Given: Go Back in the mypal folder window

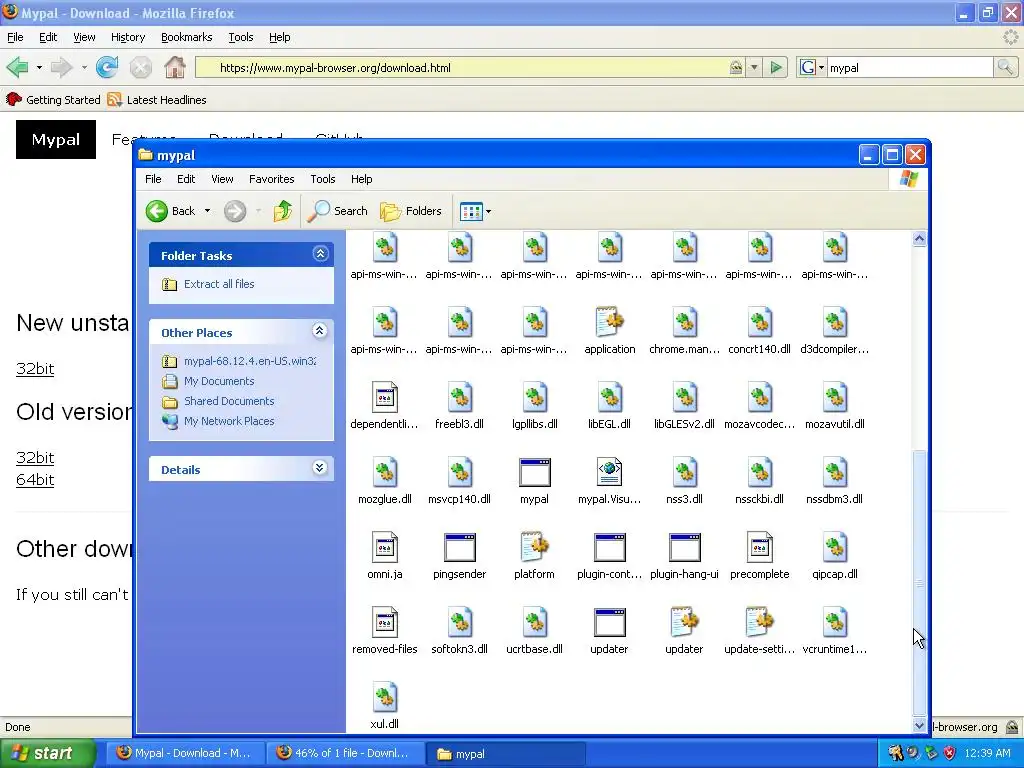Looking at the screenshot, I should coord(171,211).
